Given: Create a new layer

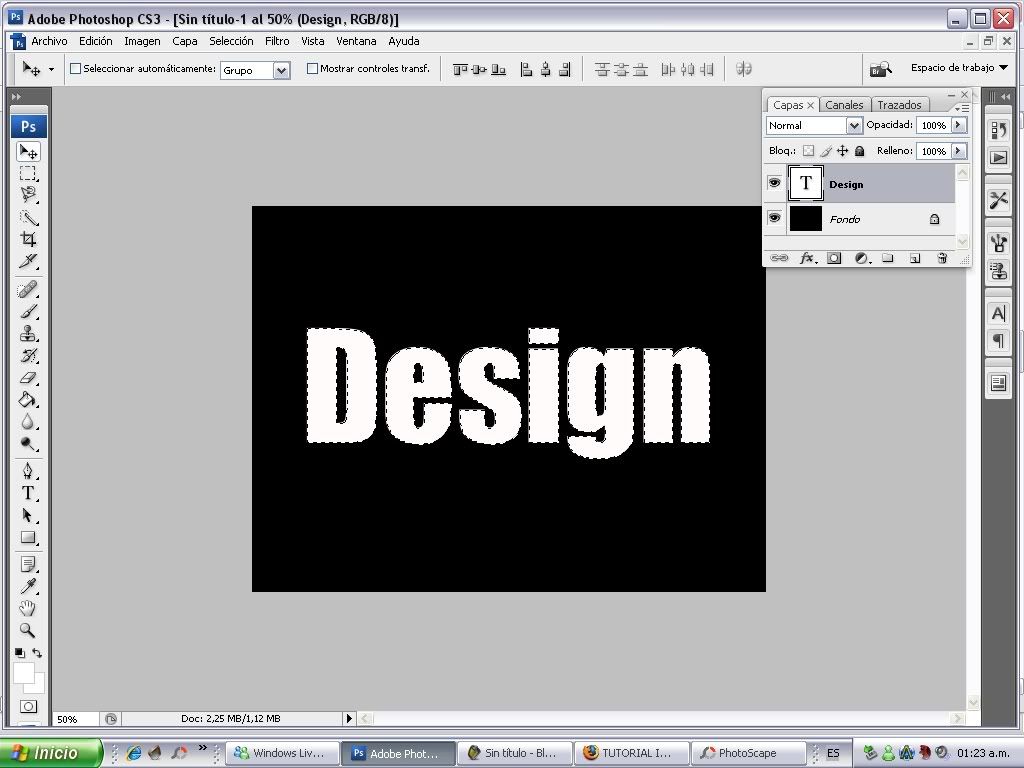Looking at the screenshot, I should 915,259.
